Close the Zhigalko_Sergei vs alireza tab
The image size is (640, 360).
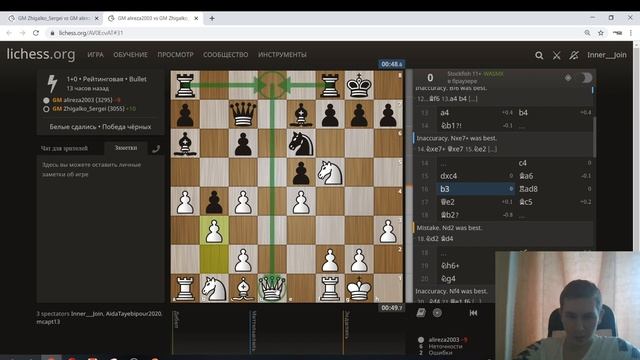[x=96, y=18]
